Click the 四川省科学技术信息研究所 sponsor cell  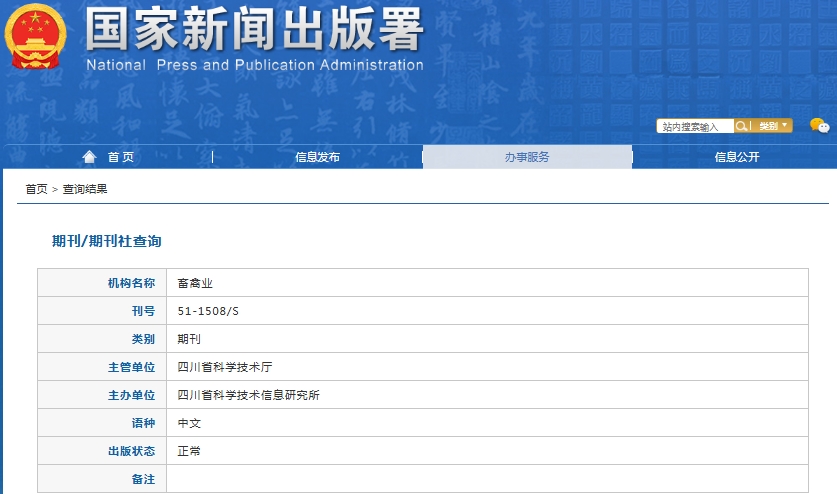[x=248, y=395]
